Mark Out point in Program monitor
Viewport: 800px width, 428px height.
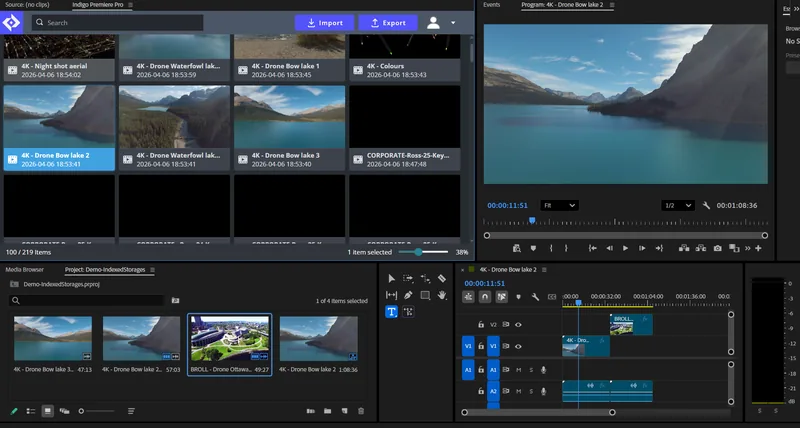(566, 248)
